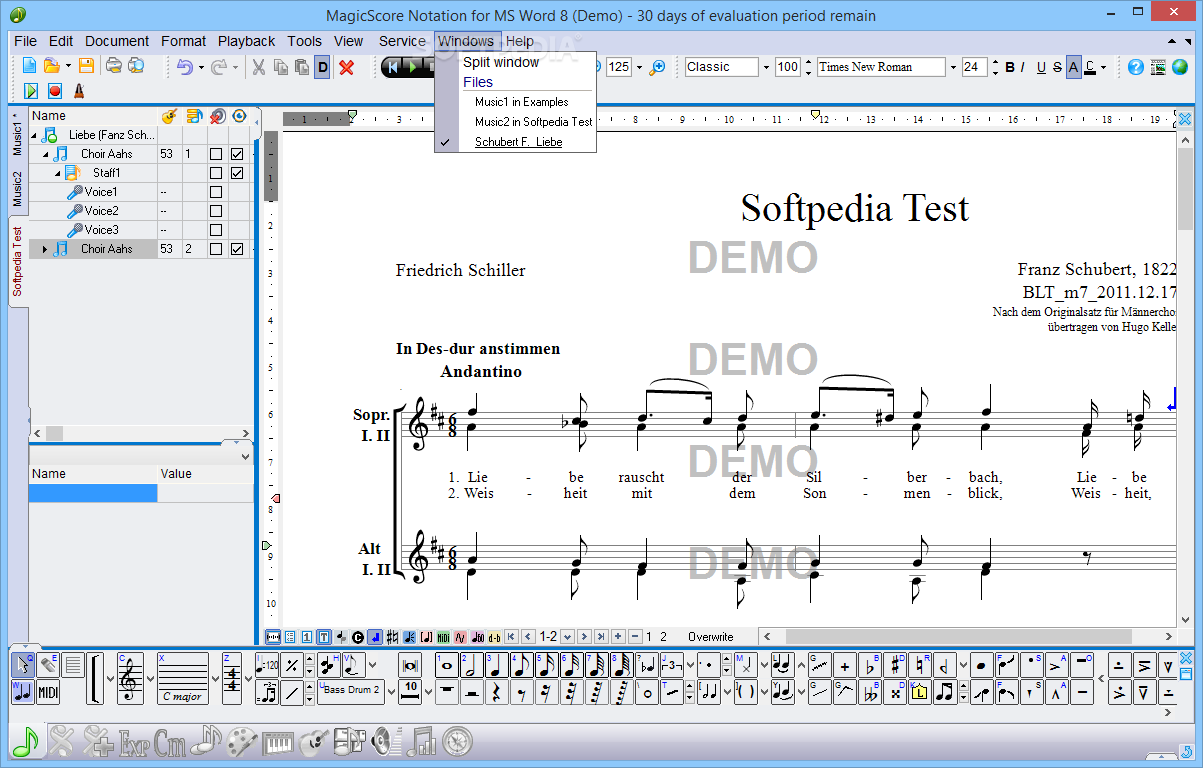Open the Open file dropdown arrow
Screen dimensions: 1203x768
(x=68, y=67)
